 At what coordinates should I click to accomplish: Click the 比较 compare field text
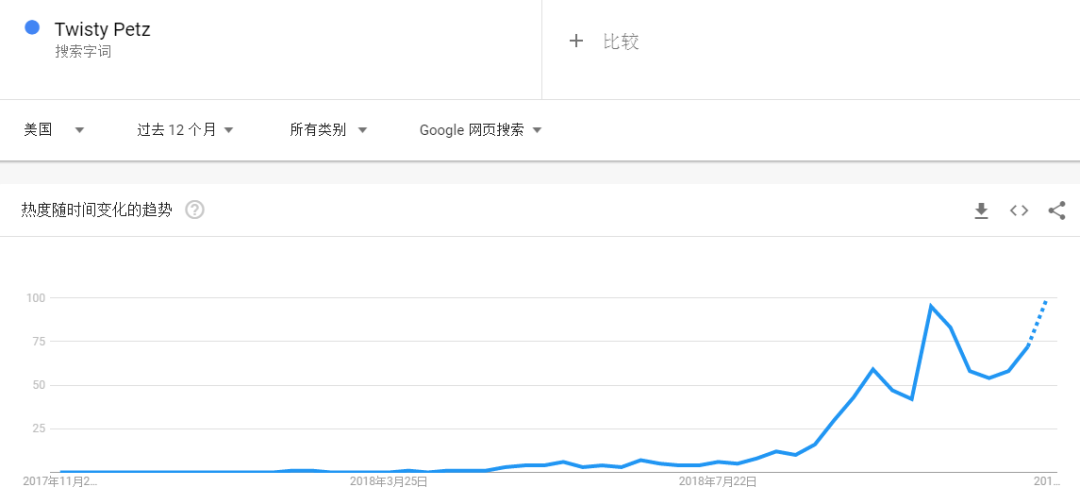620,41
